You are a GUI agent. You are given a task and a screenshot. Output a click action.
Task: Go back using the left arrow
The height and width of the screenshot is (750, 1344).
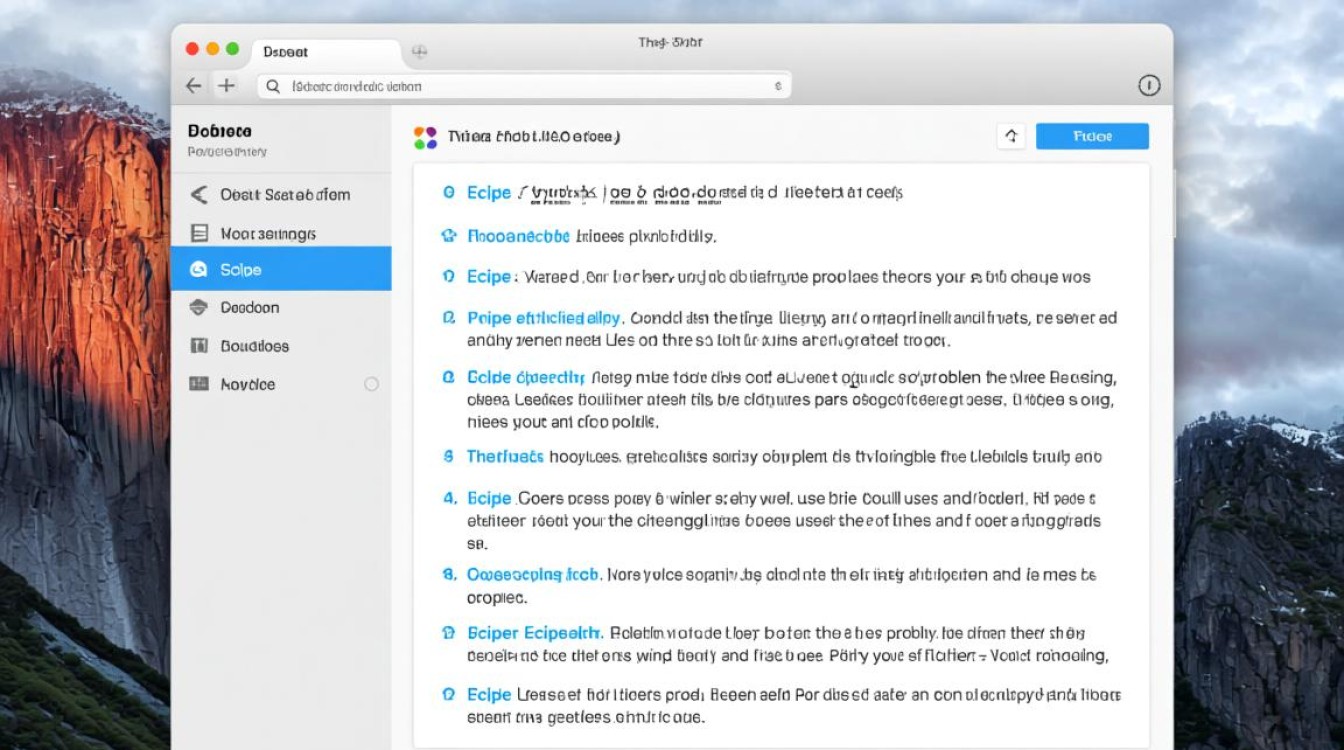194,86
